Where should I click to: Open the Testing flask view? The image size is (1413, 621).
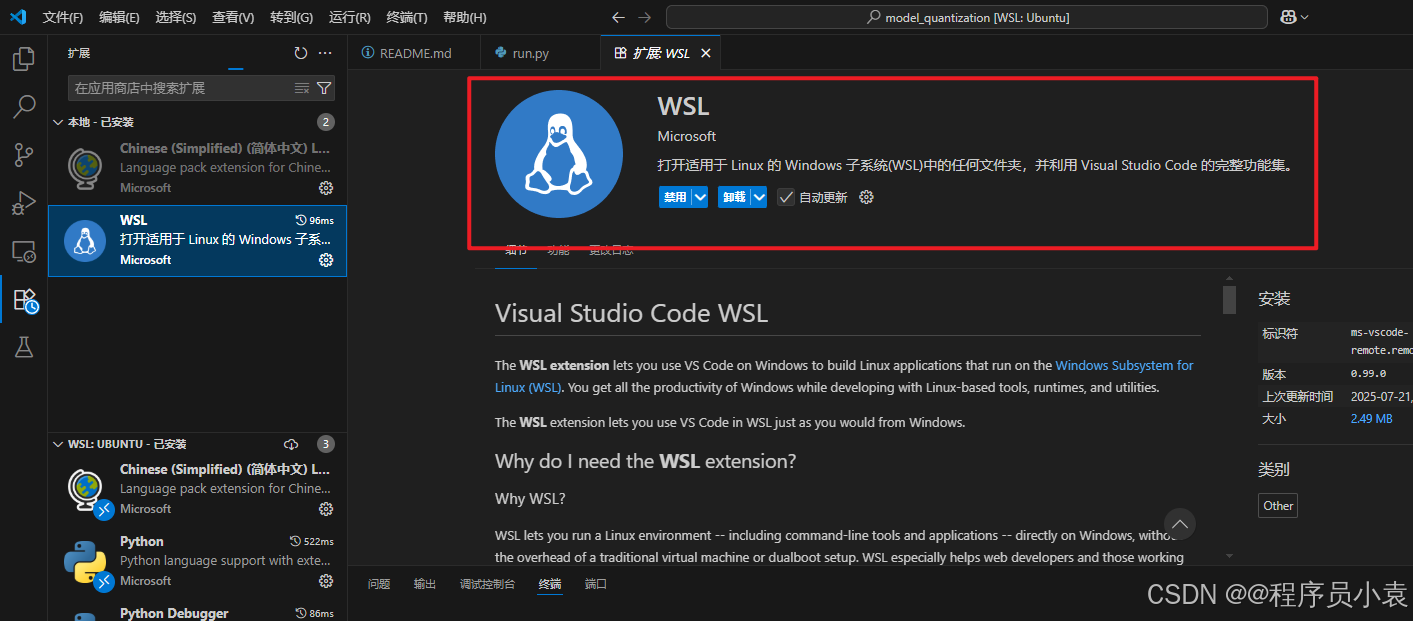coord(23,347)
